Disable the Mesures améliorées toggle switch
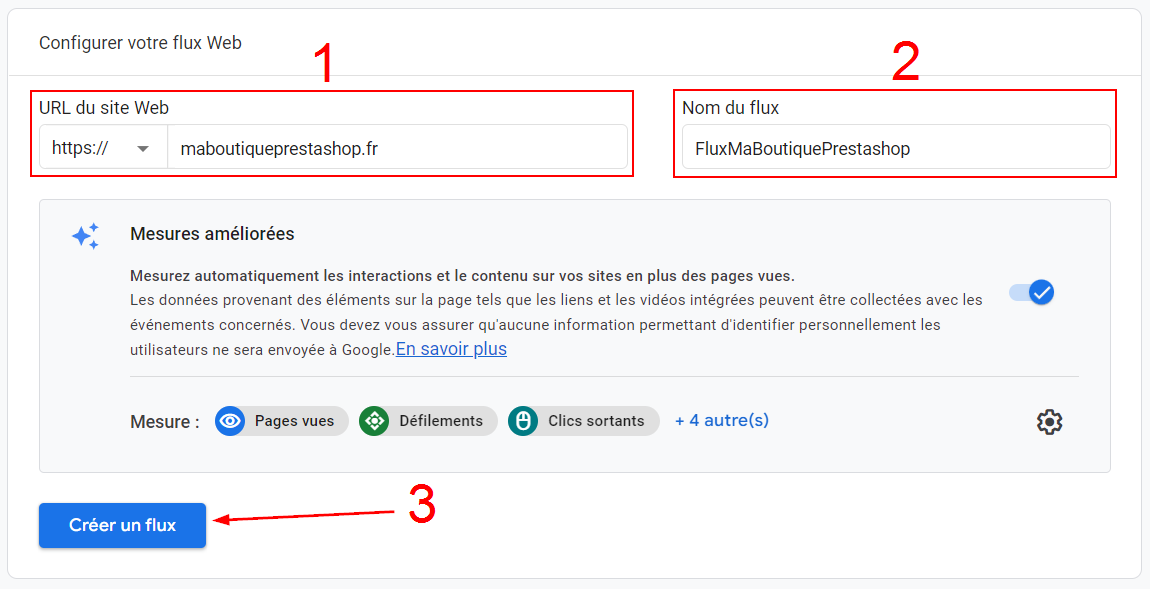Viewport: 1150px width, 589px height. [x=1031, y=293]
